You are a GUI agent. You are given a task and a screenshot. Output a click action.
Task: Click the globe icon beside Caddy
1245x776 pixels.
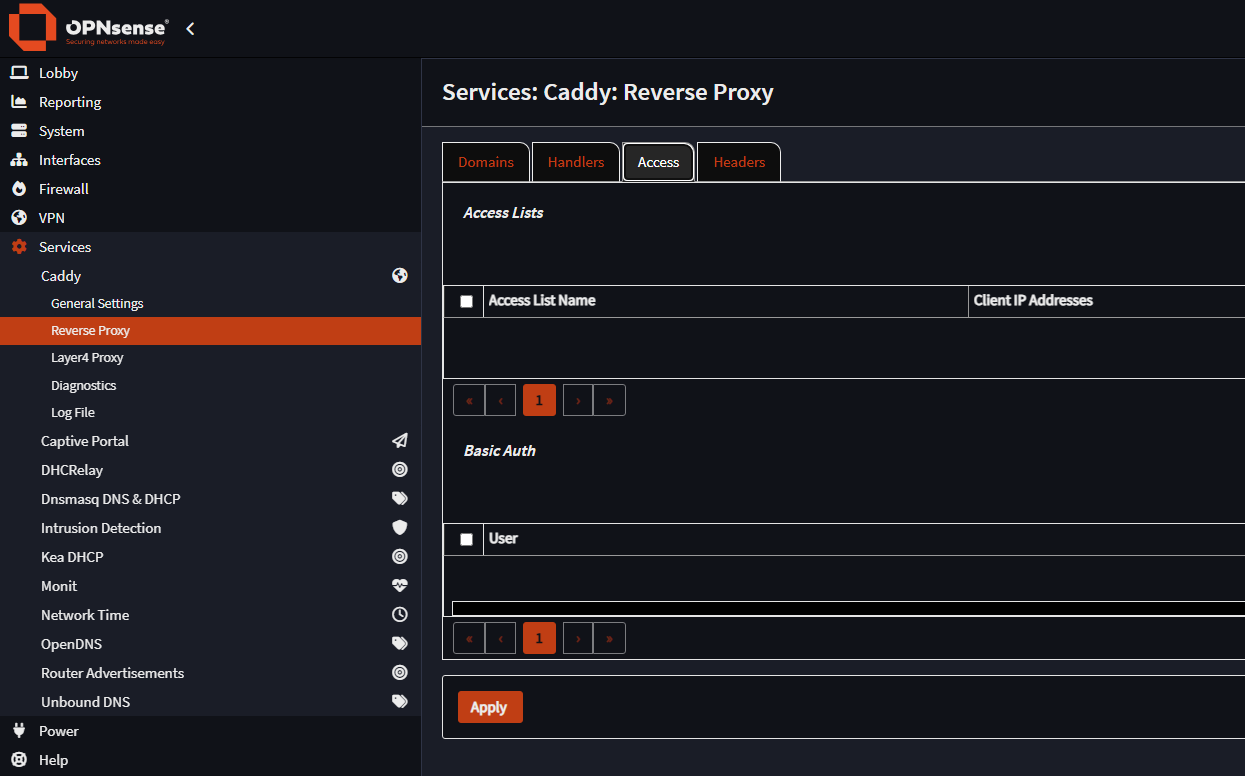point(400,276)
